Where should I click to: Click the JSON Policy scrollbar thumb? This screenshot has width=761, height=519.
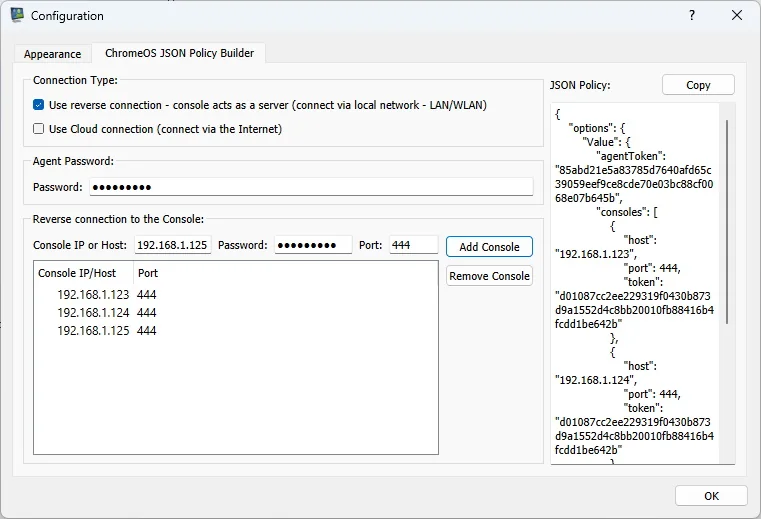click(x=727, y=221)
